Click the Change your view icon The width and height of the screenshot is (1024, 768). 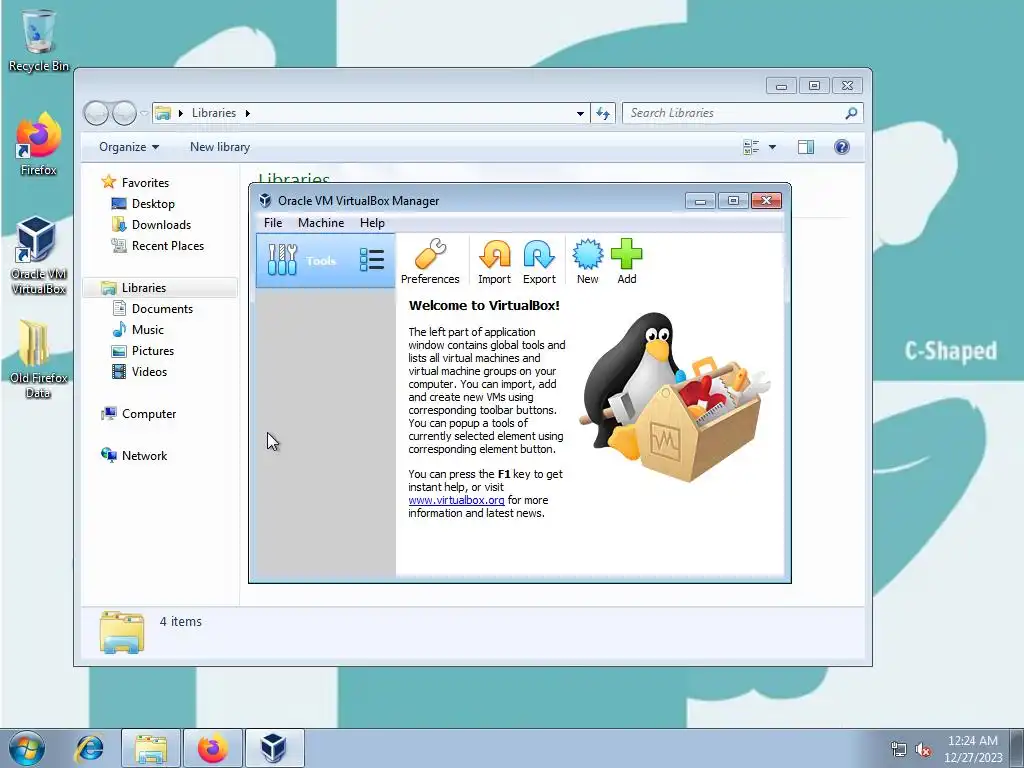[751, 147]
